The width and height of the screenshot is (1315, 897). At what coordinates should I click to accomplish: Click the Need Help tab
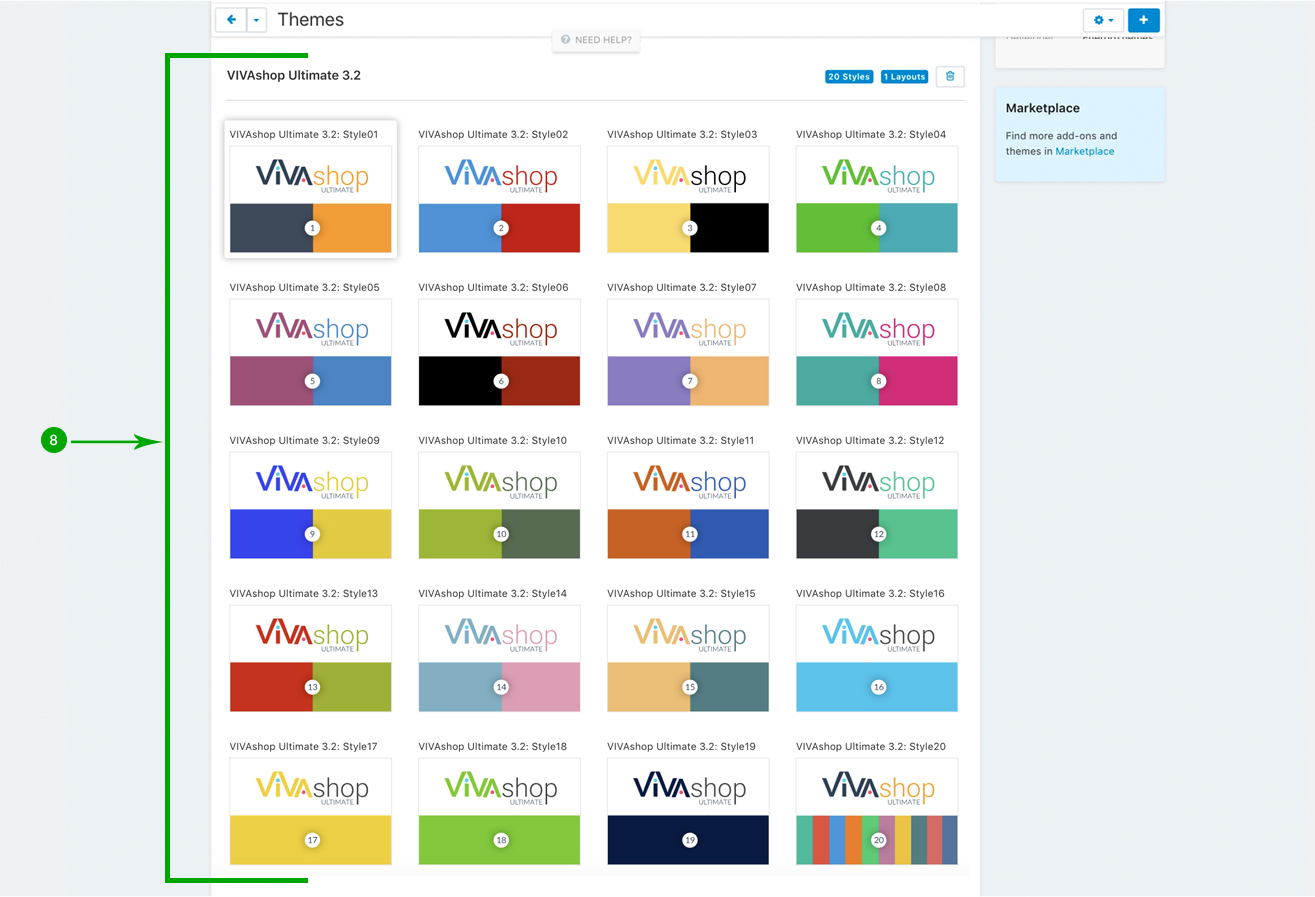pyautogui.click(x=597, y=40)
